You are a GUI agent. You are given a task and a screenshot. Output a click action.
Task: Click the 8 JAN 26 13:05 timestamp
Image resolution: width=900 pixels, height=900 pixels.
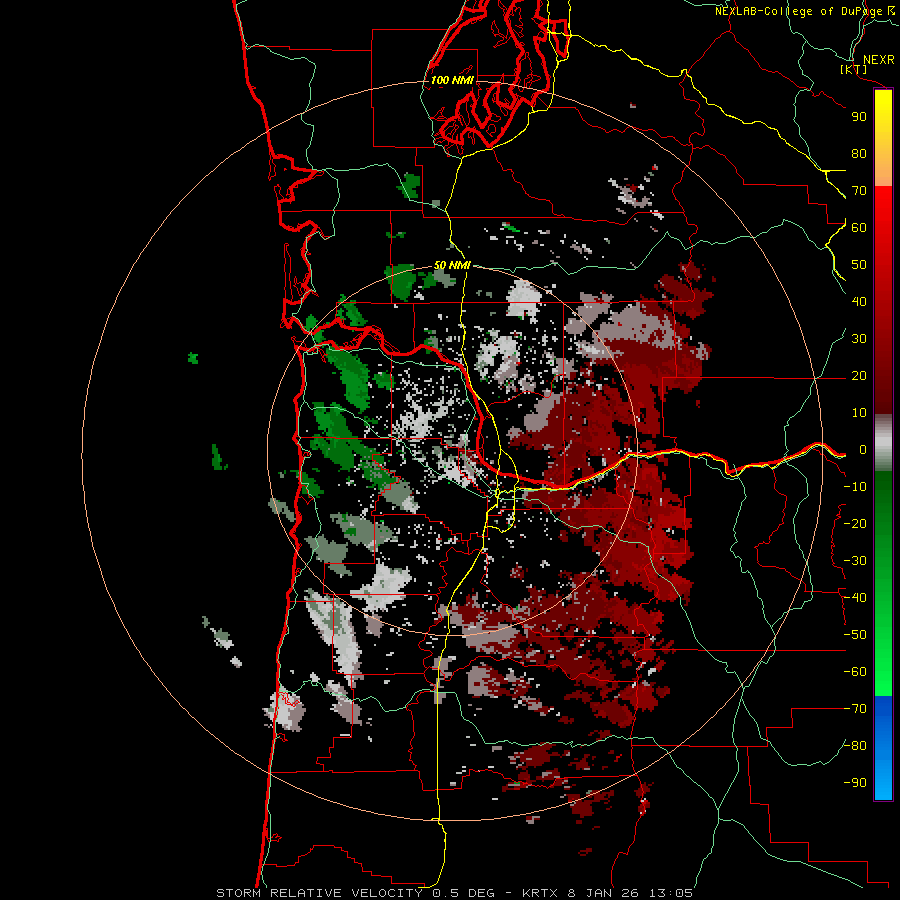(x=630, y=893)
